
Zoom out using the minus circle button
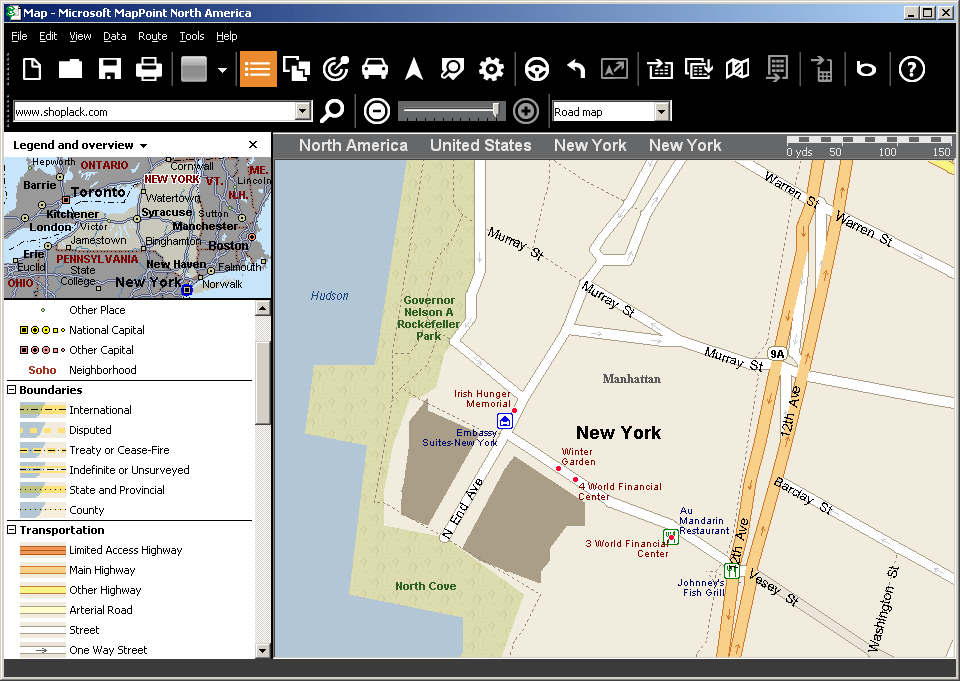(377, 111)
